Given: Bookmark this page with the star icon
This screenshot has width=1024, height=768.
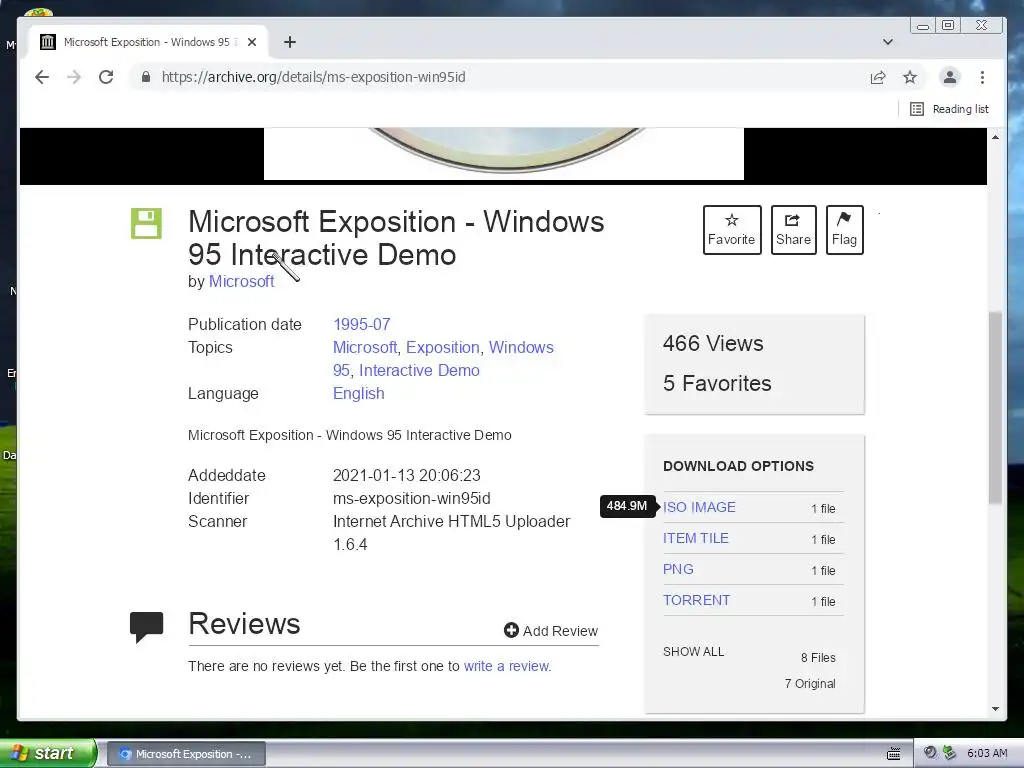Looking at the screenshot, I should tap(910, 77).
